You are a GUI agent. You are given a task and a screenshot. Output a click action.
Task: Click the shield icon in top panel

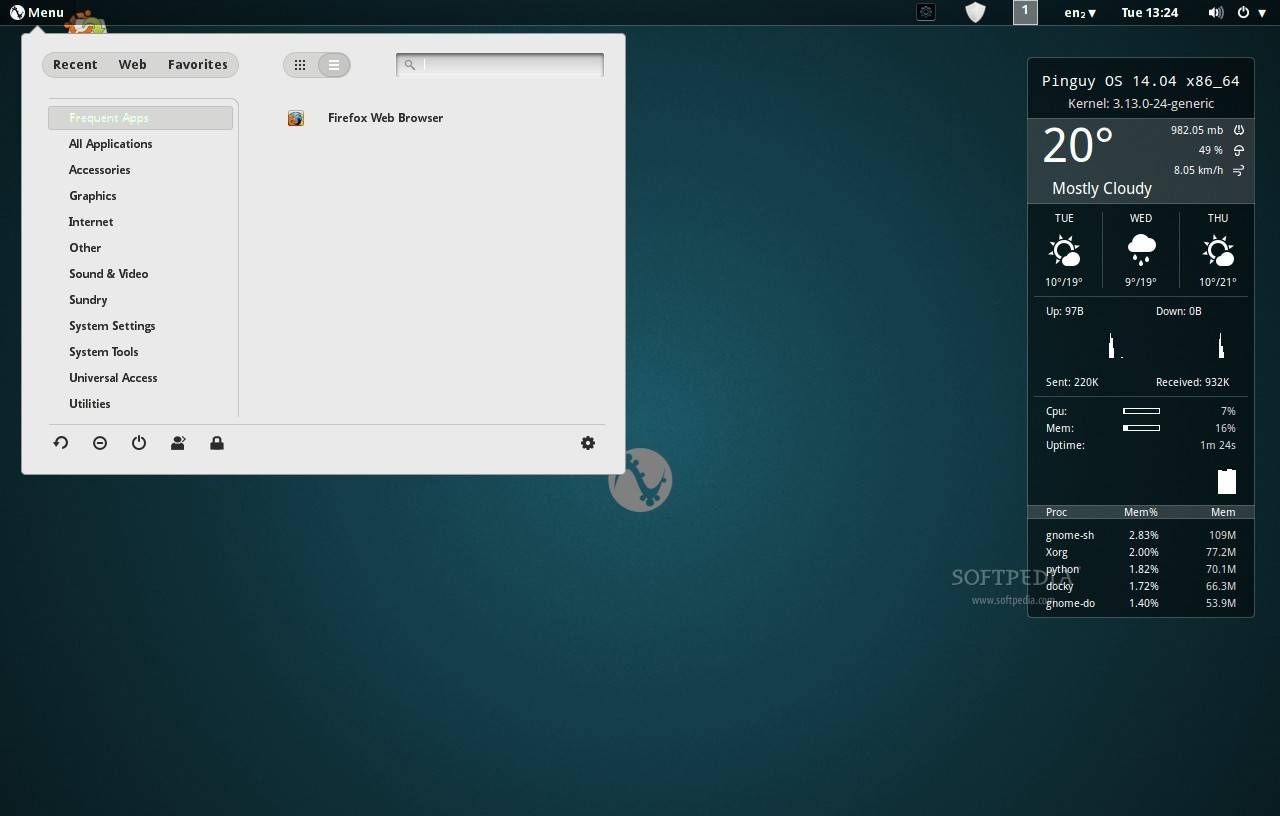point(975,12)
